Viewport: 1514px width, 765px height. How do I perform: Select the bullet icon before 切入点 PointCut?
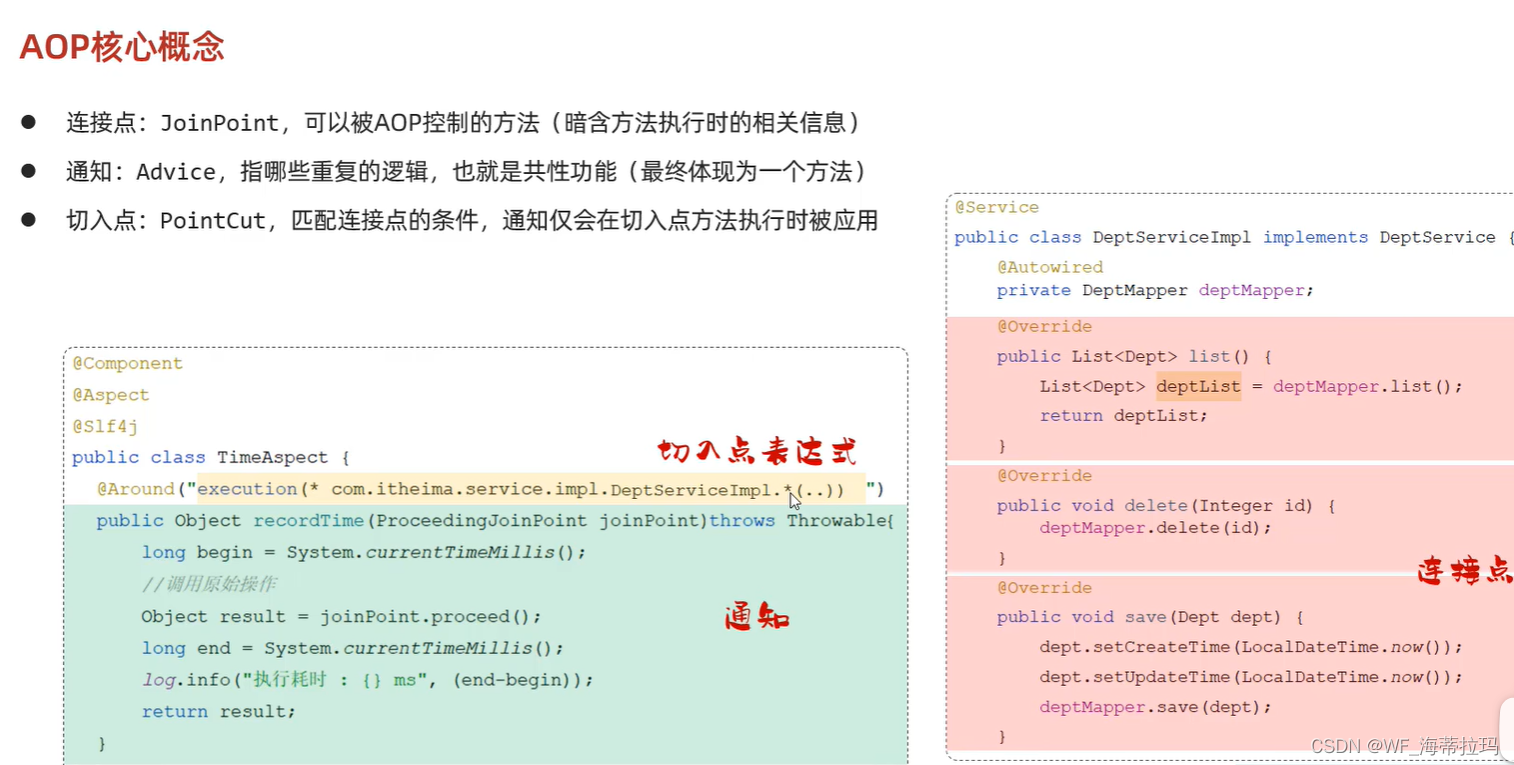[28, 220]
